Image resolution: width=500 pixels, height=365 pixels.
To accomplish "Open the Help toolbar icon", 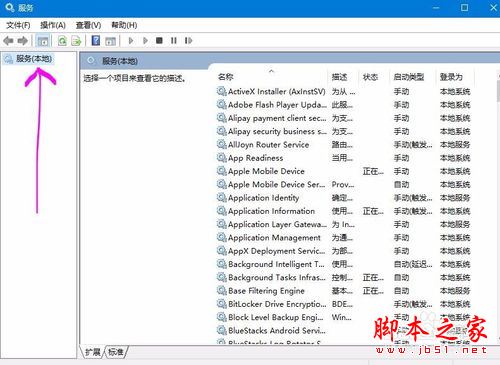I will tap(96, 41).
